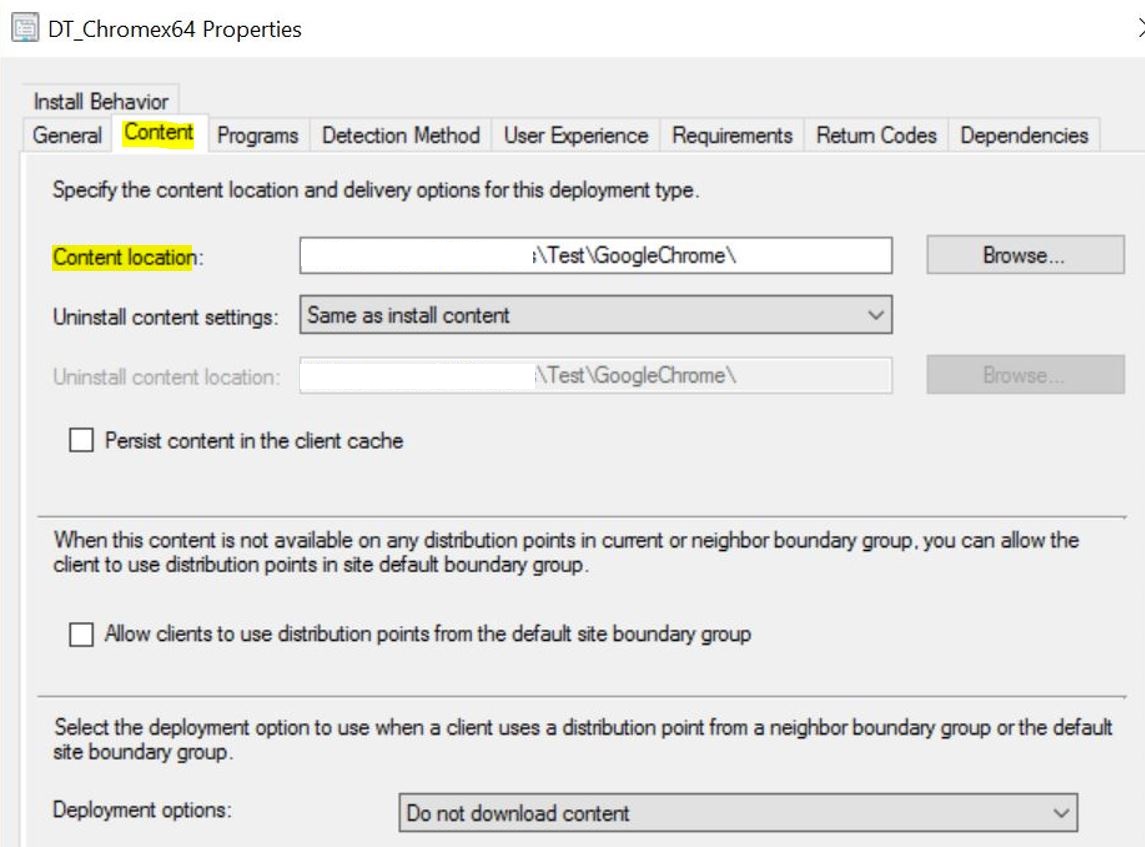Open the Detection Method tab
1145x847 pixels.
[x=400, y=135]
